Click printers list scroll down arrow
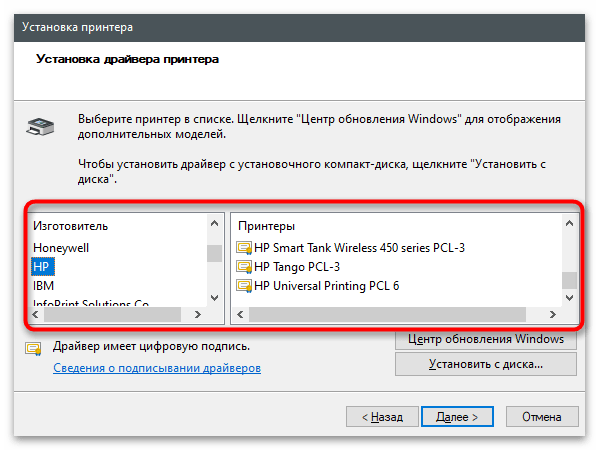 point(569,298)
